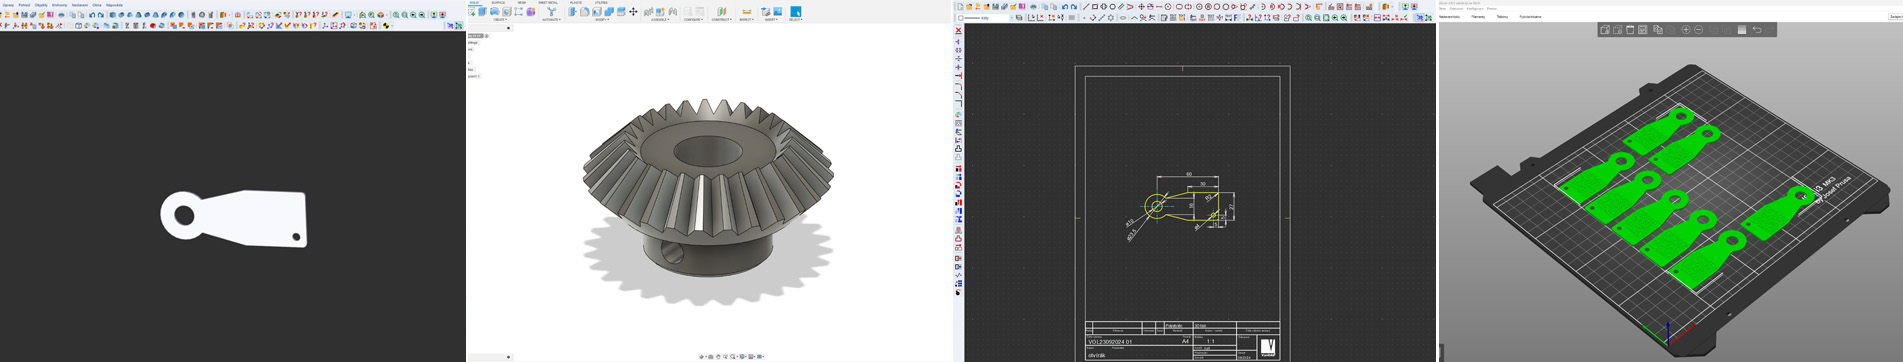Click the Automate tool icon in Fusion
This screenshot has height=362, width=1903.
pos(551,12)
